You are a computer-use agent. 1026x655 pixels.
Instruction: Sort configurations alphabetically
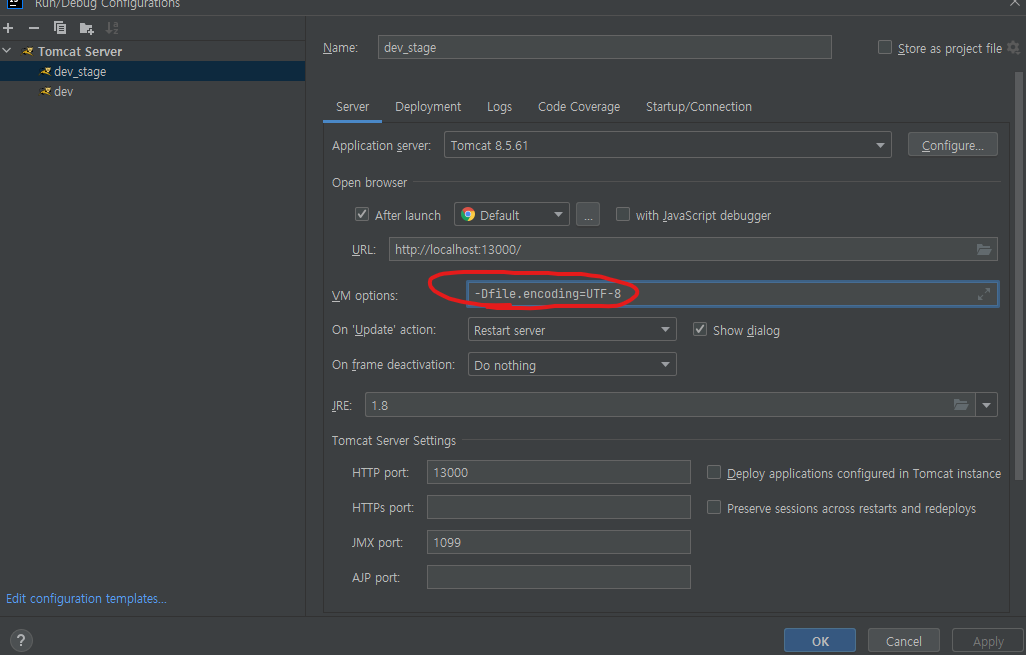tap(112, 28)
